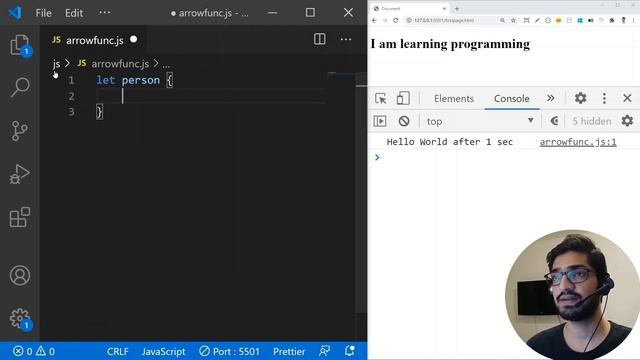
Task: Reload the browser page
Action: (x=395, y=20)
